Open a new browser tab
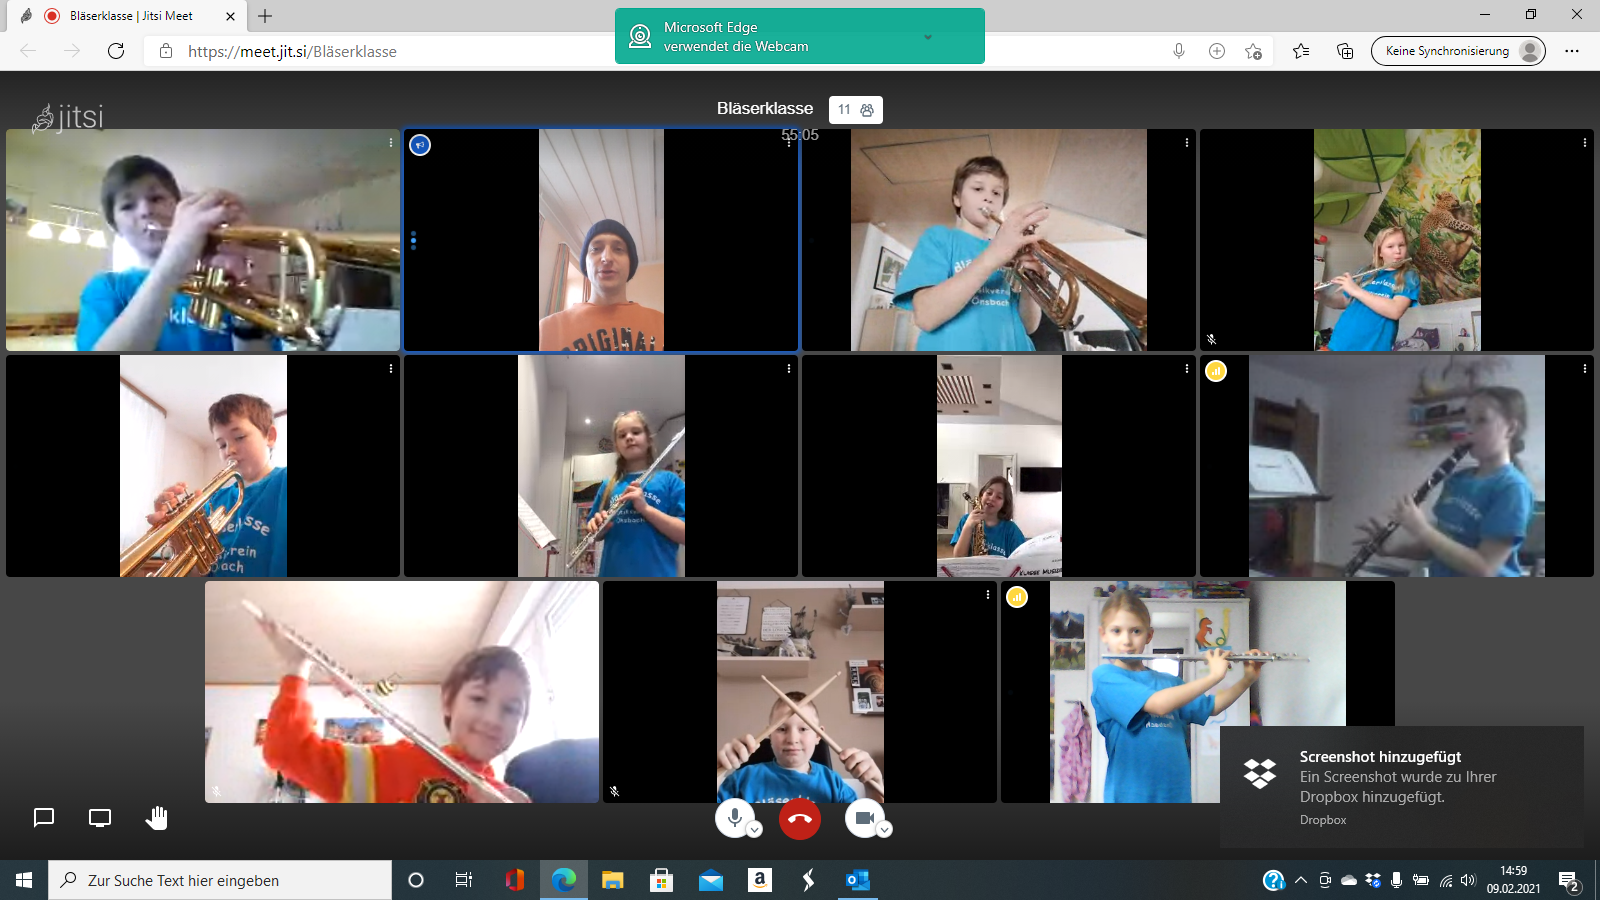This screenshot has width=1600, height=900. pyautogui.click(x=265, y=16)
